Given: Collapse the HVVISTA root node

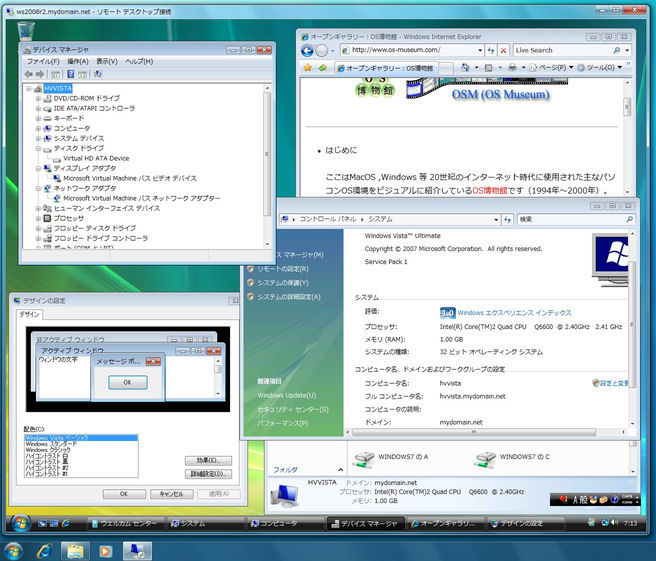Looking at the screenshot, I should (x=28, y=89).
